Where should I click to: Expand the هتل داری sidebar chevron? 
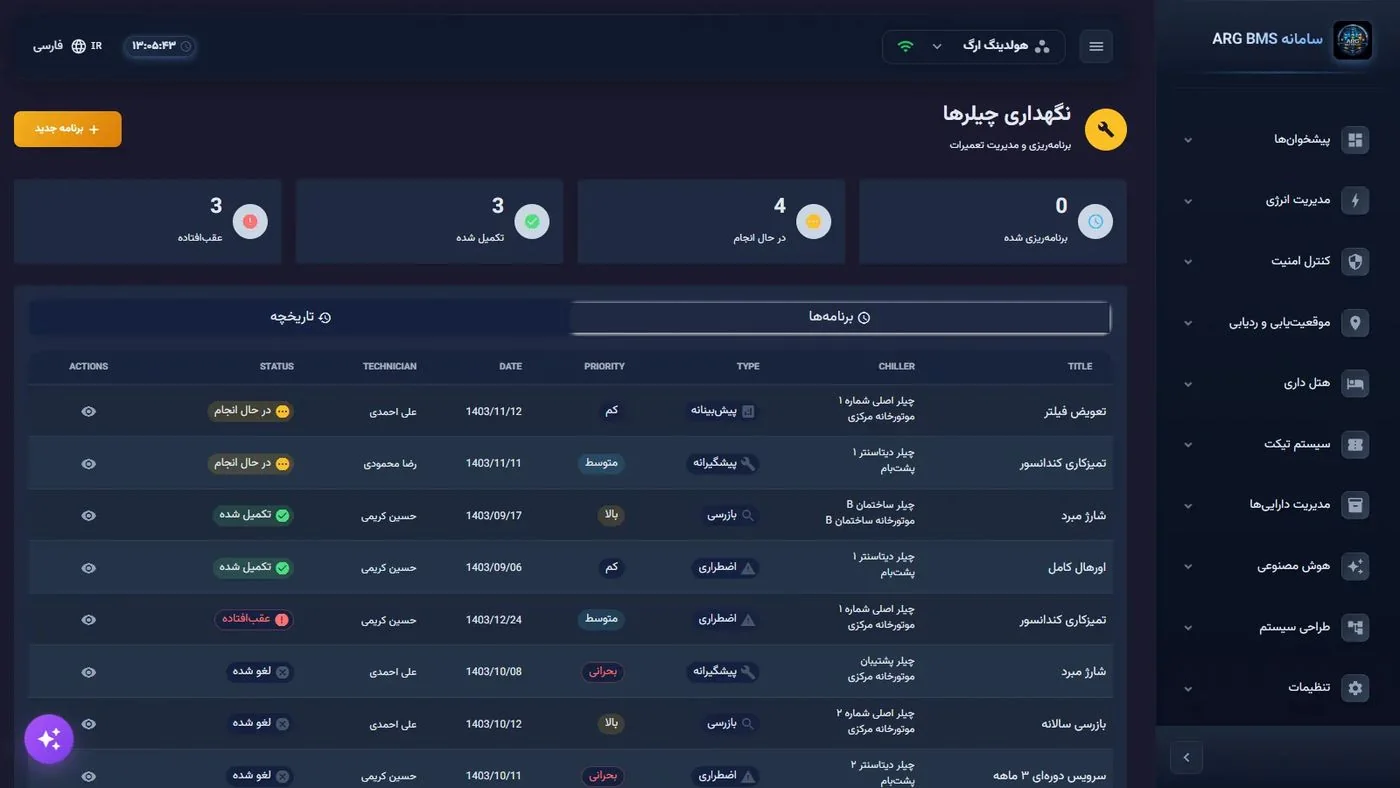click(1188, 384)
